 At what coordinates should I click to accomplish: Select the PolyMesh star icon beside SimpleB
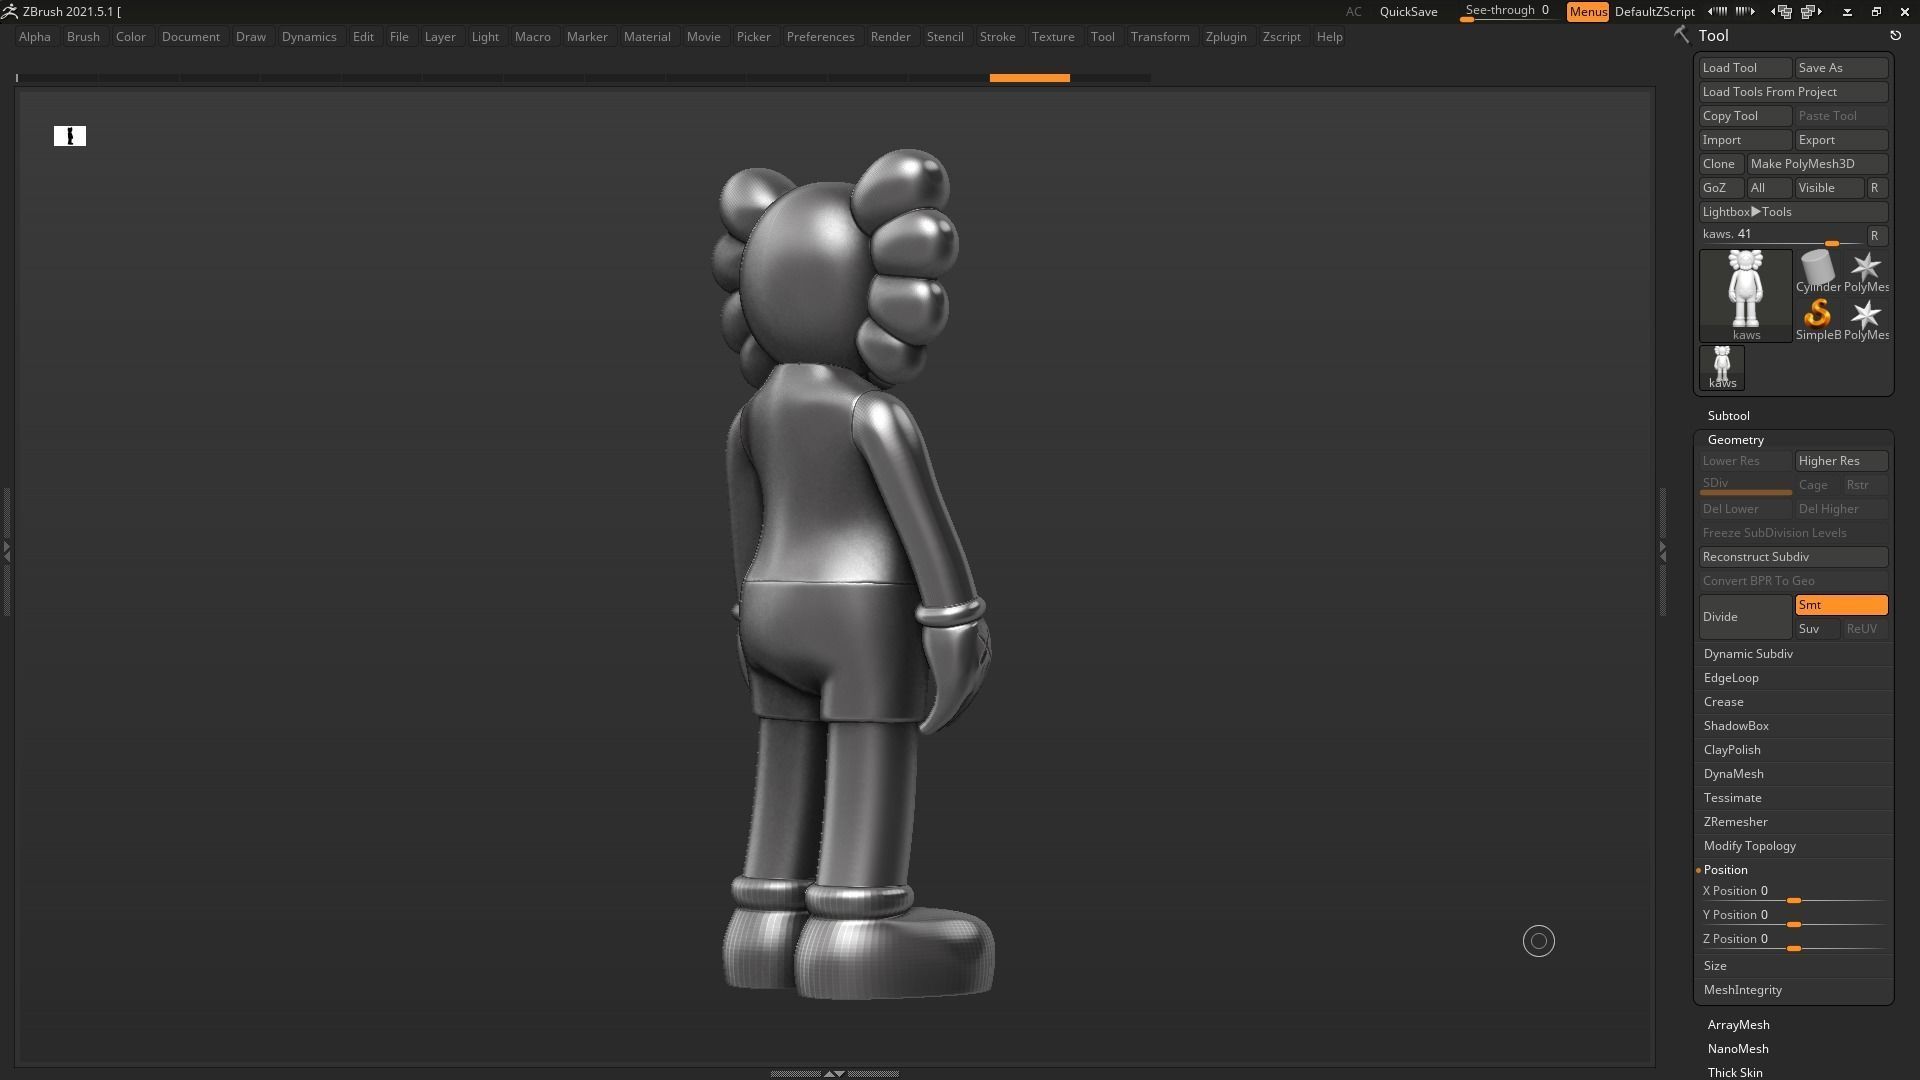[x=1865, y=319]
